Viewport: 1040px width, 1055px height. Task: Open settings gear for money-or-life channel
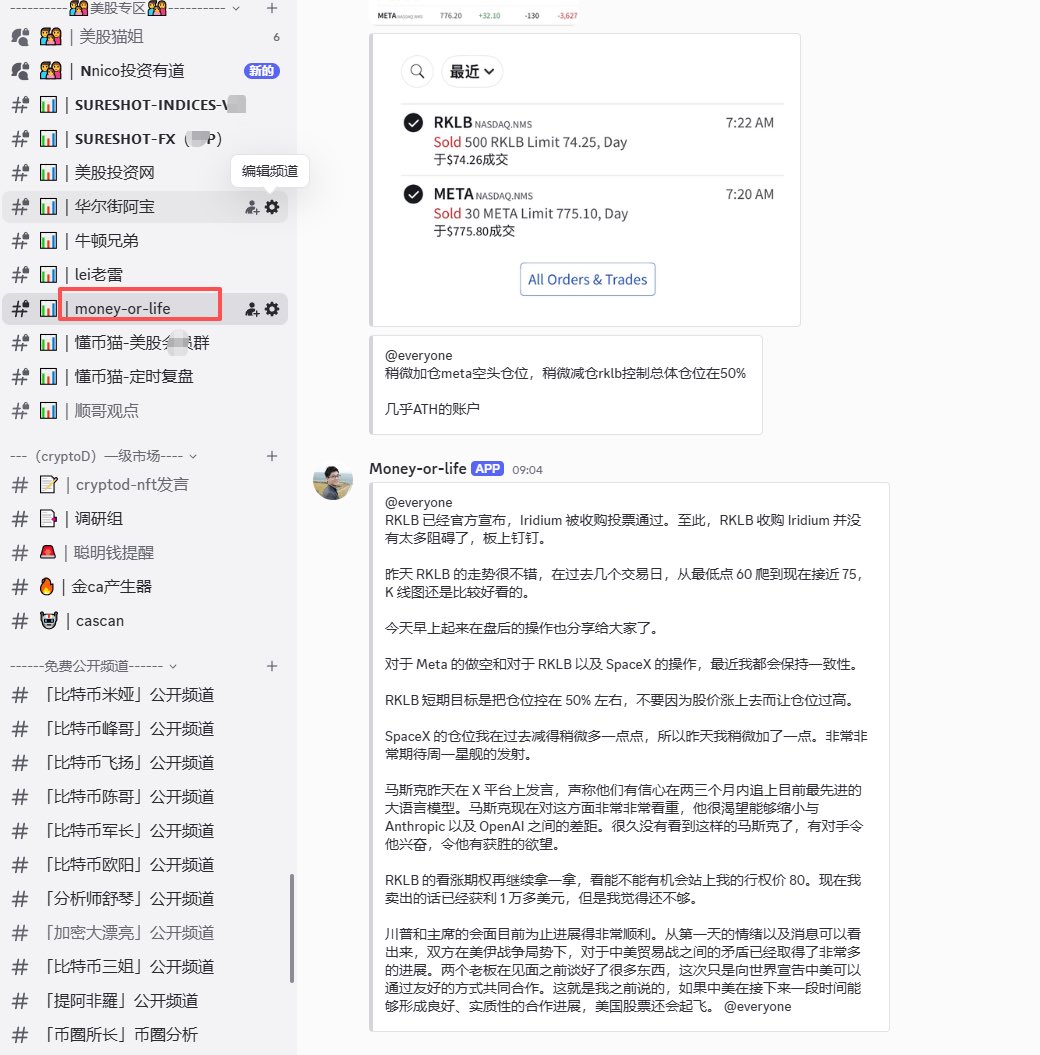click(x=272, y=309)
